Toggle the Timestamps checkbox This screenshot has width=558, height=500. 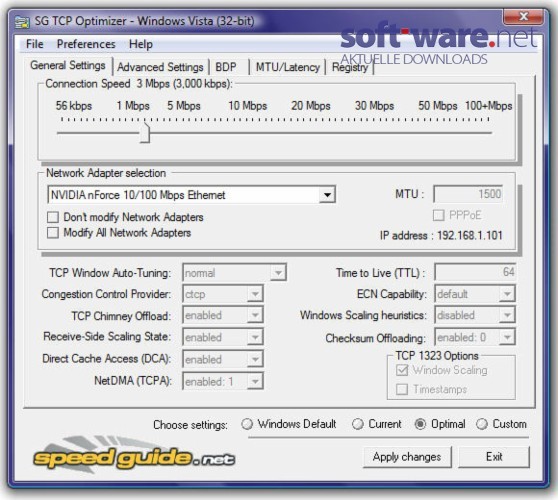402,389
